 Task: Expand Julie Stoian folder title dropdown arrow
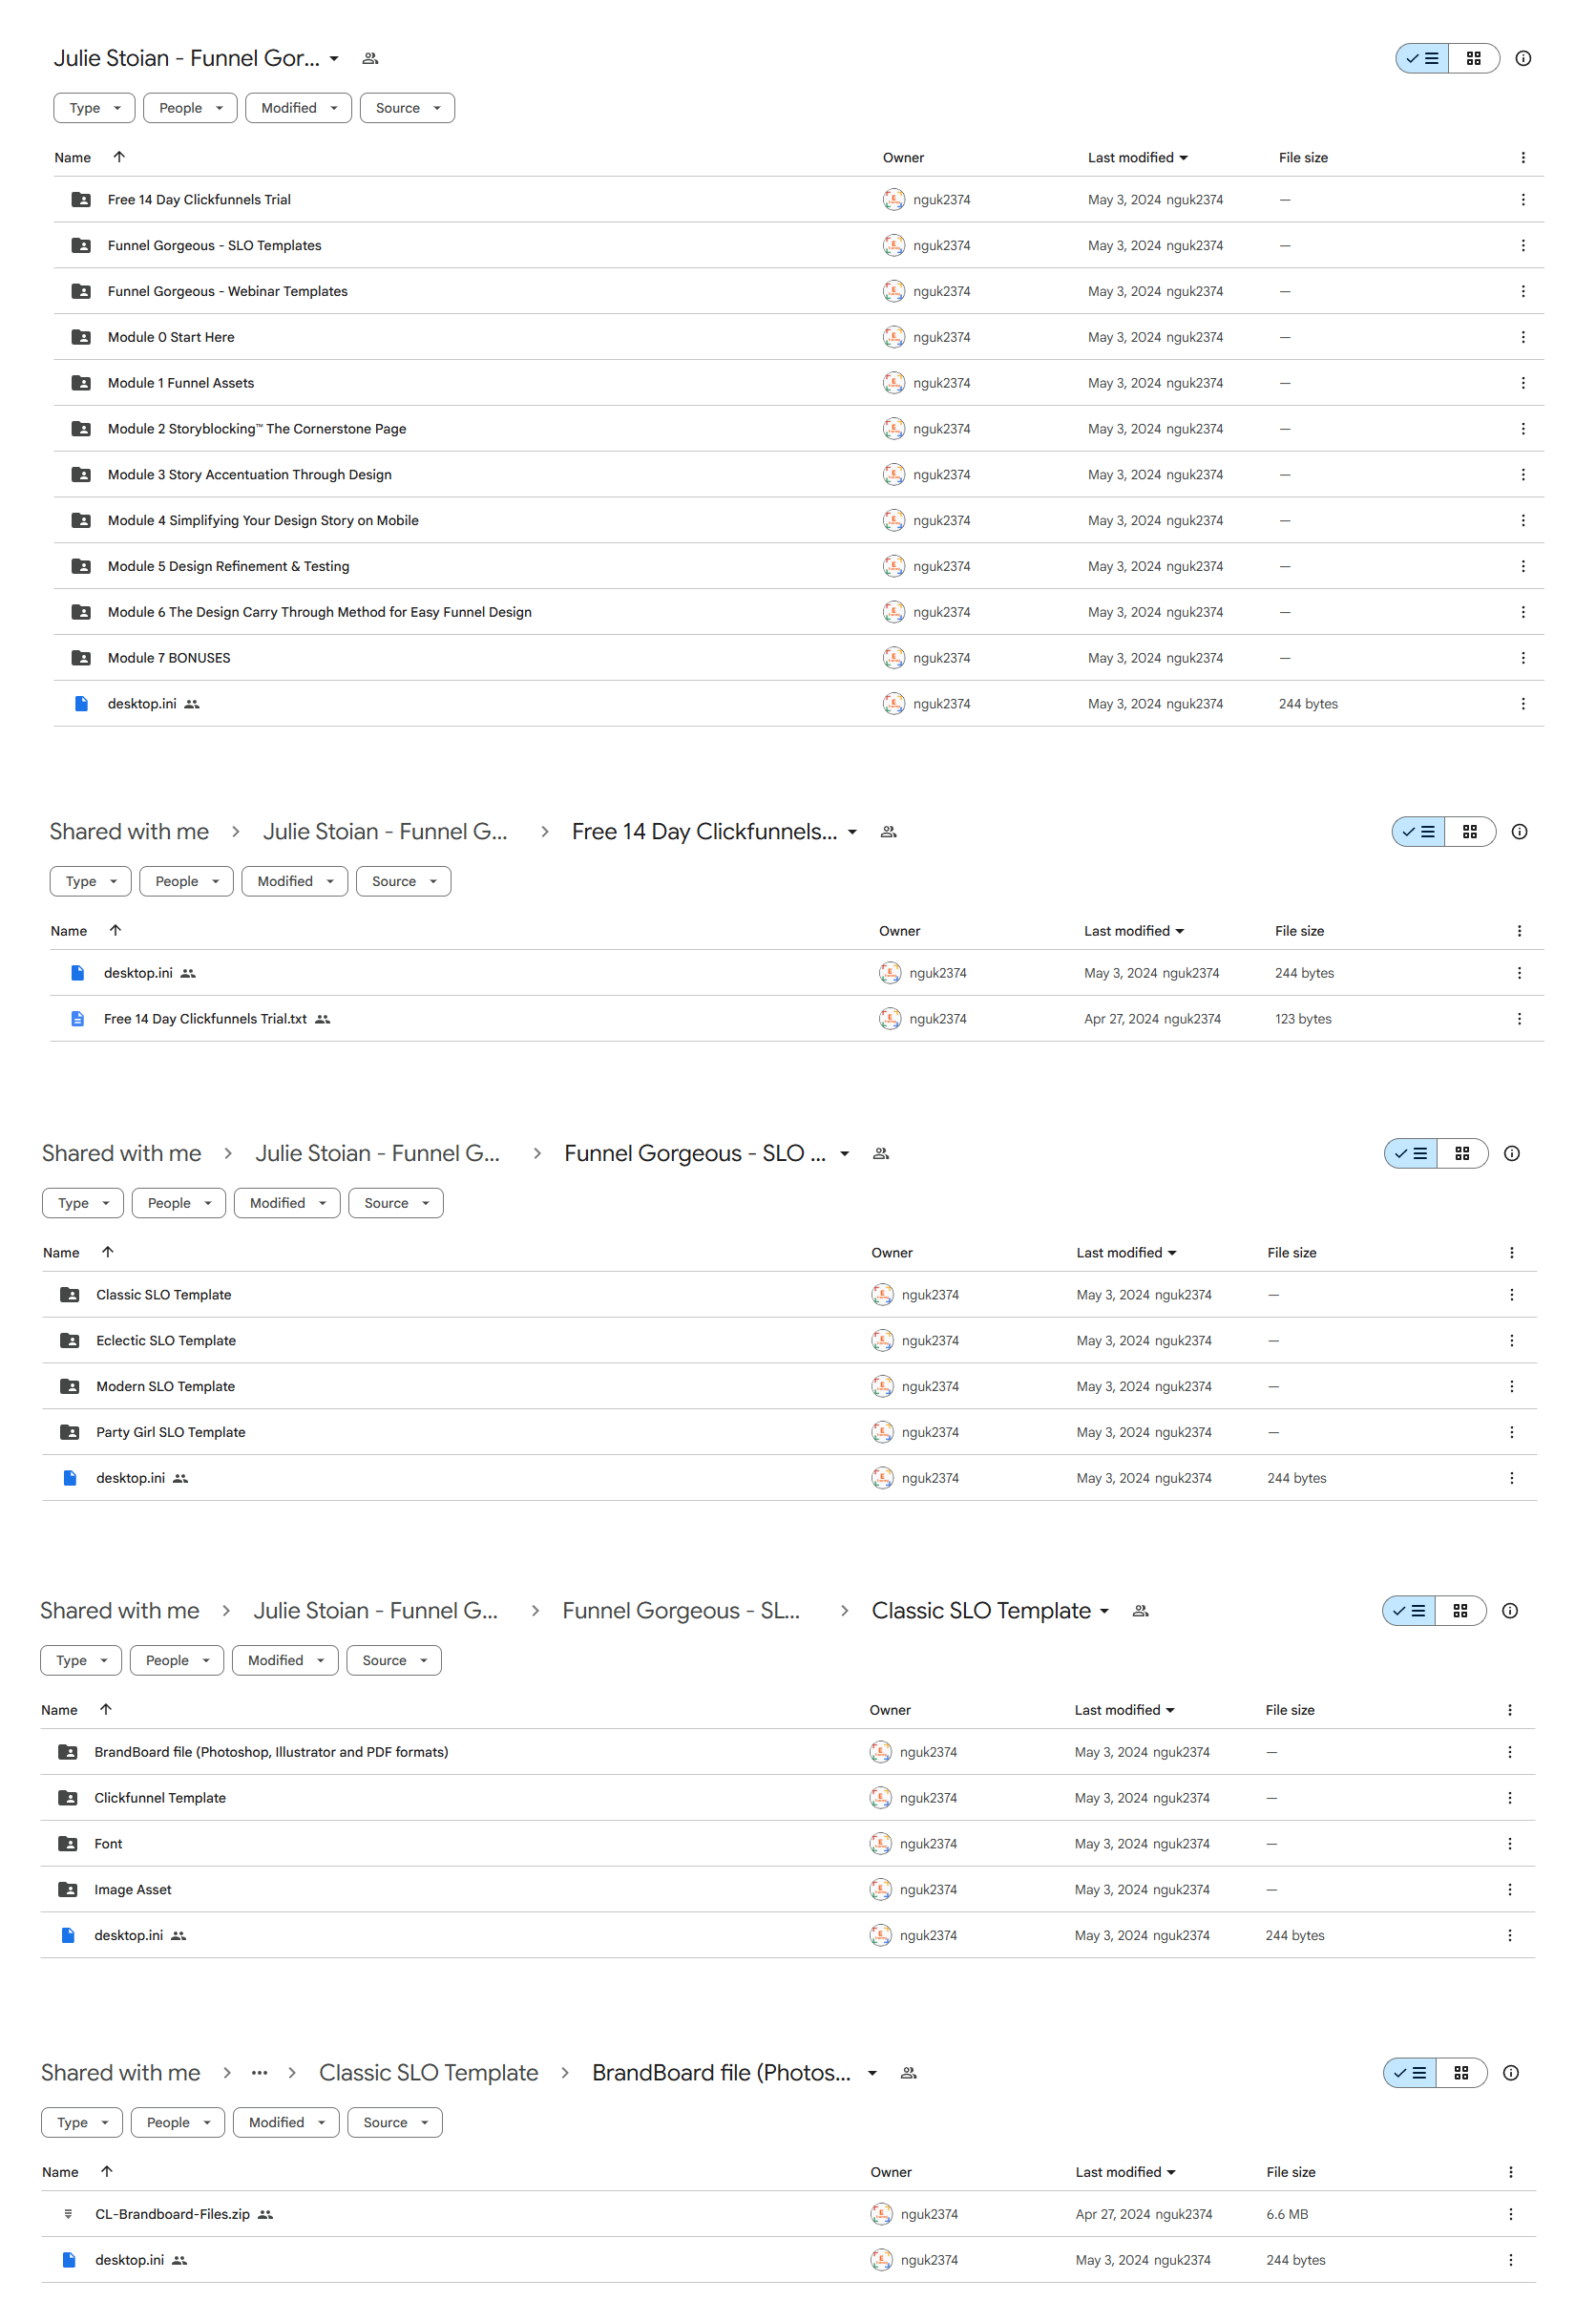coord(334,59)
